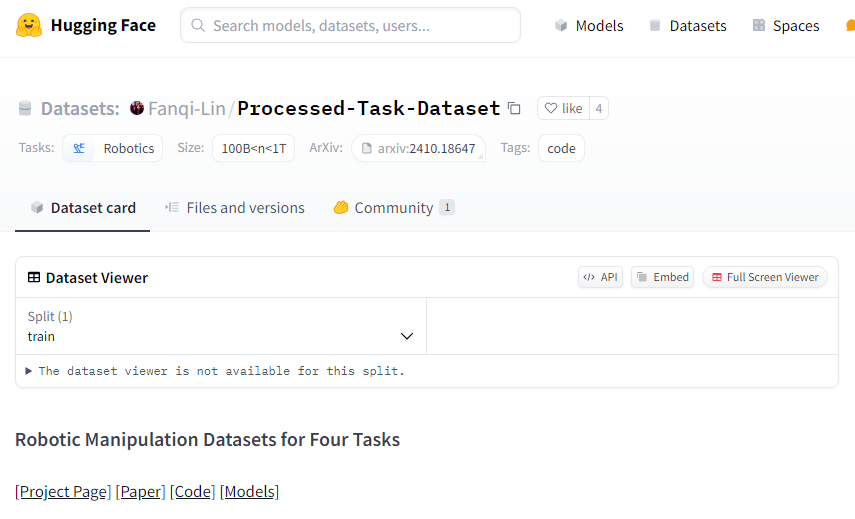The image size is (855, 519).
Task: Select the Dataset card tab
Action: 83,208
